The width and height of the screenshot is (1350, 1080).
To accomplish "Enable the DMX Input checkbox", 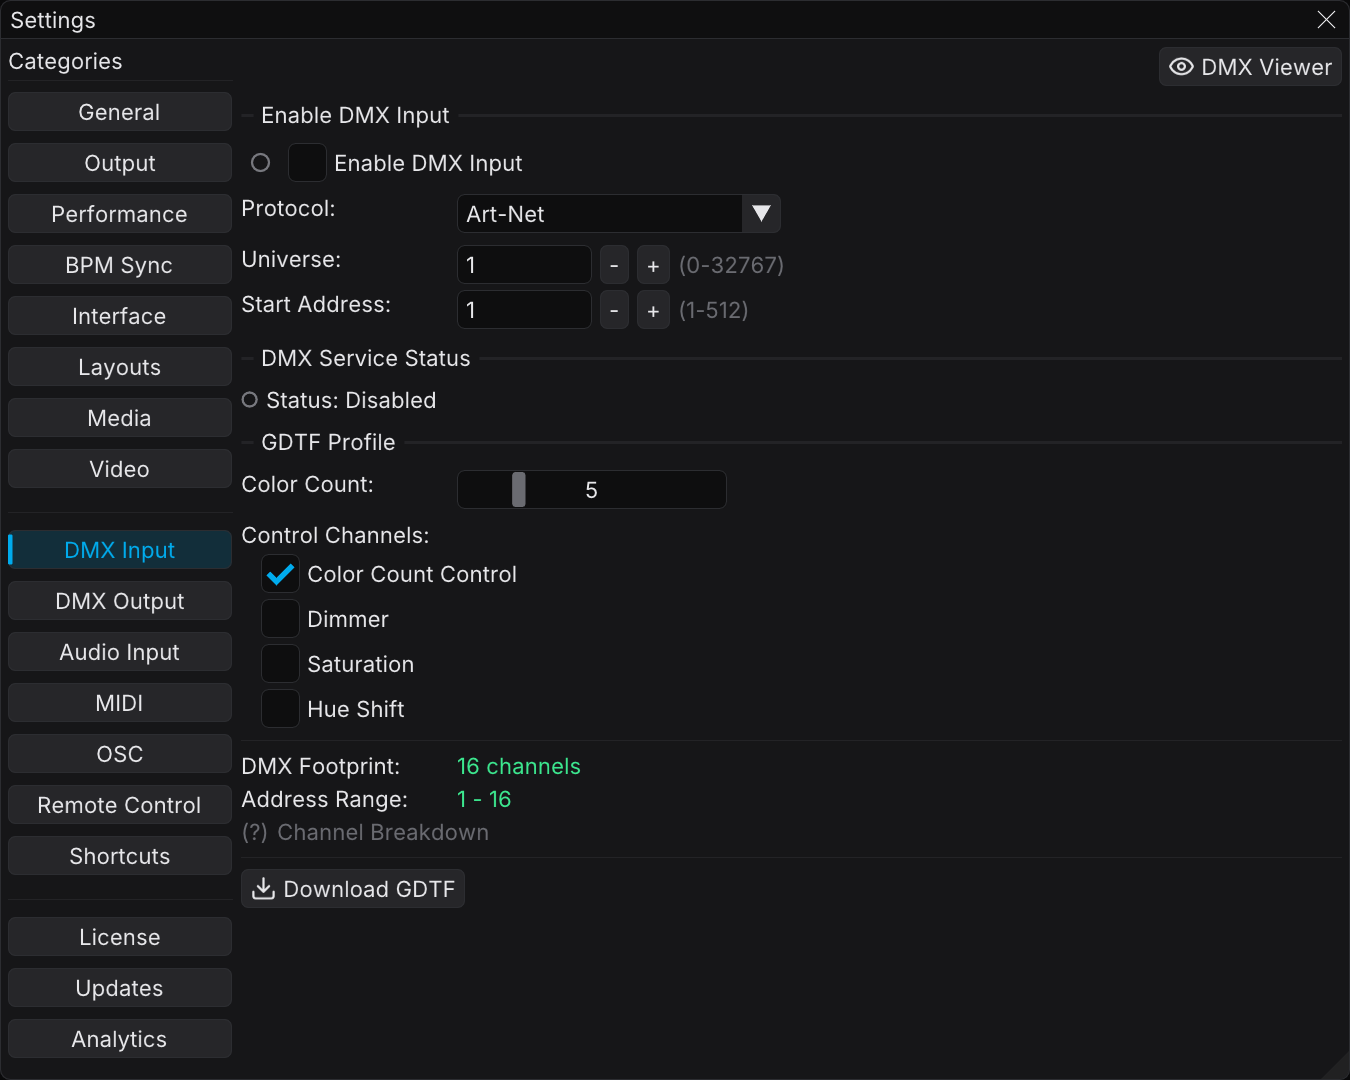I will tap(307, 163).
